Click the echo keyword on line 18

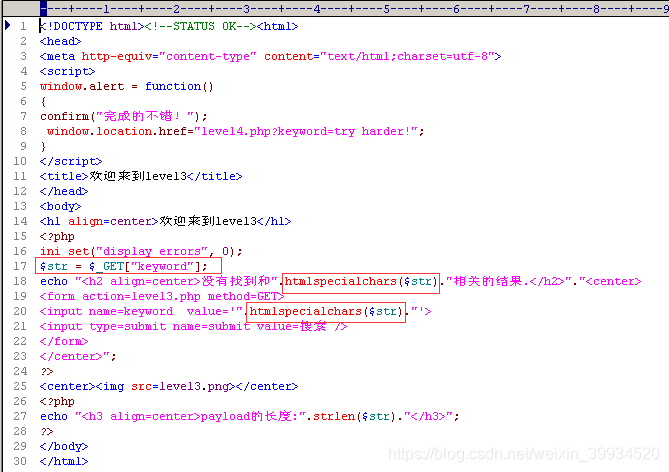click(x=53, y=282)
